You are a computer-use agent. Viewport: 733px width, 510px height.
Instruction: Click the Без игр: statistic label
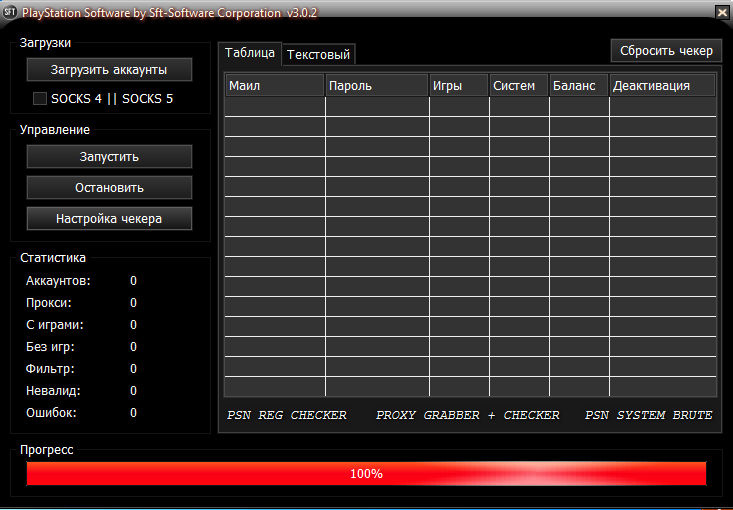pos(50,347)
